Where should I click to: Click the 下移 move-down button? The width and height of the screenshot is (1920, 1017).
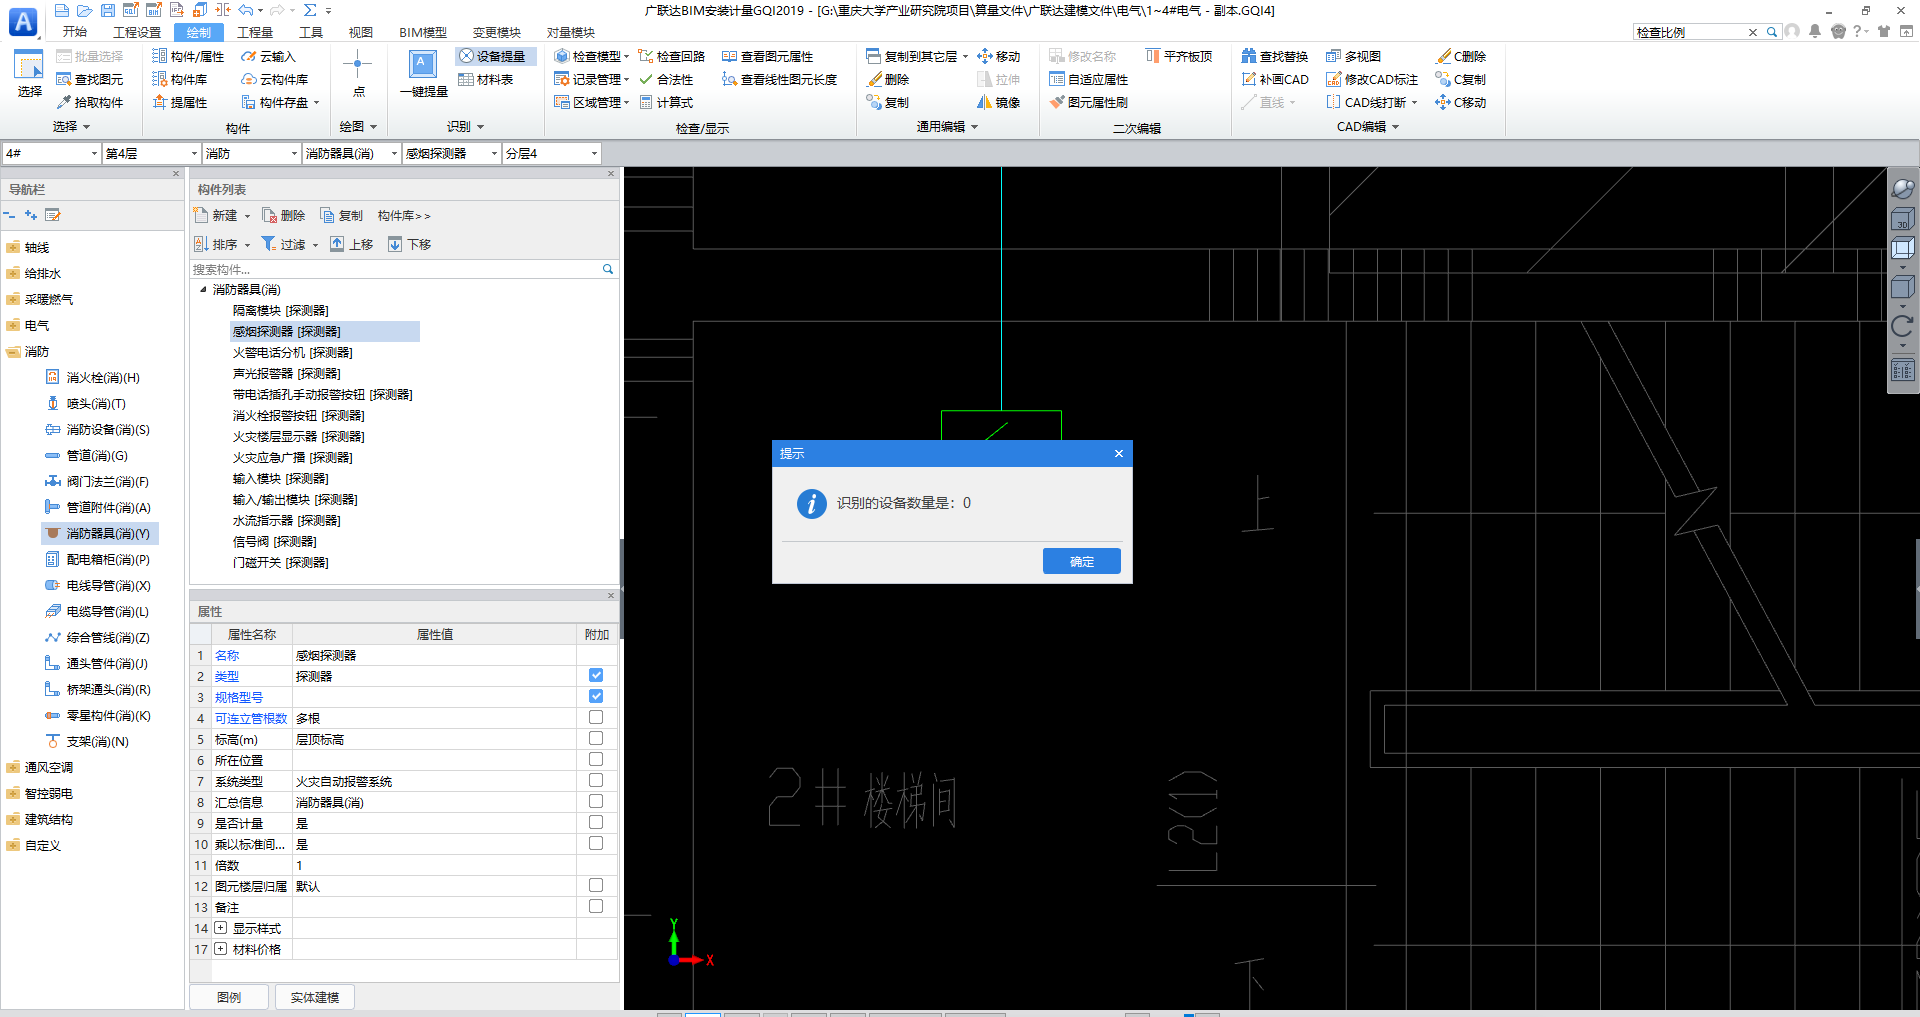tap(410, 245)
